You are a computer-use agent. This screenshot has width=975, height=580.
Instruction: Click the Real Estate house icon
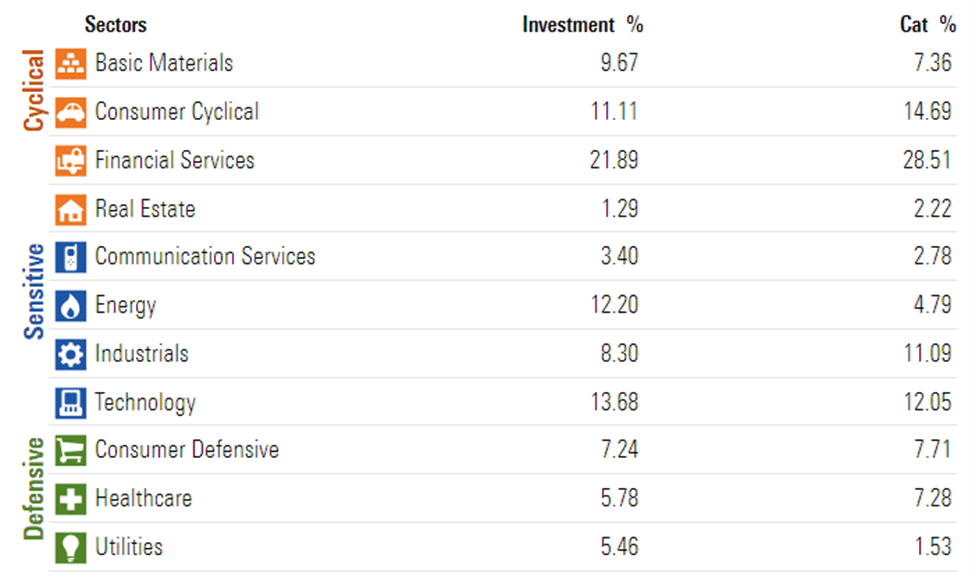pyautogui.click(x=70, y=209)
